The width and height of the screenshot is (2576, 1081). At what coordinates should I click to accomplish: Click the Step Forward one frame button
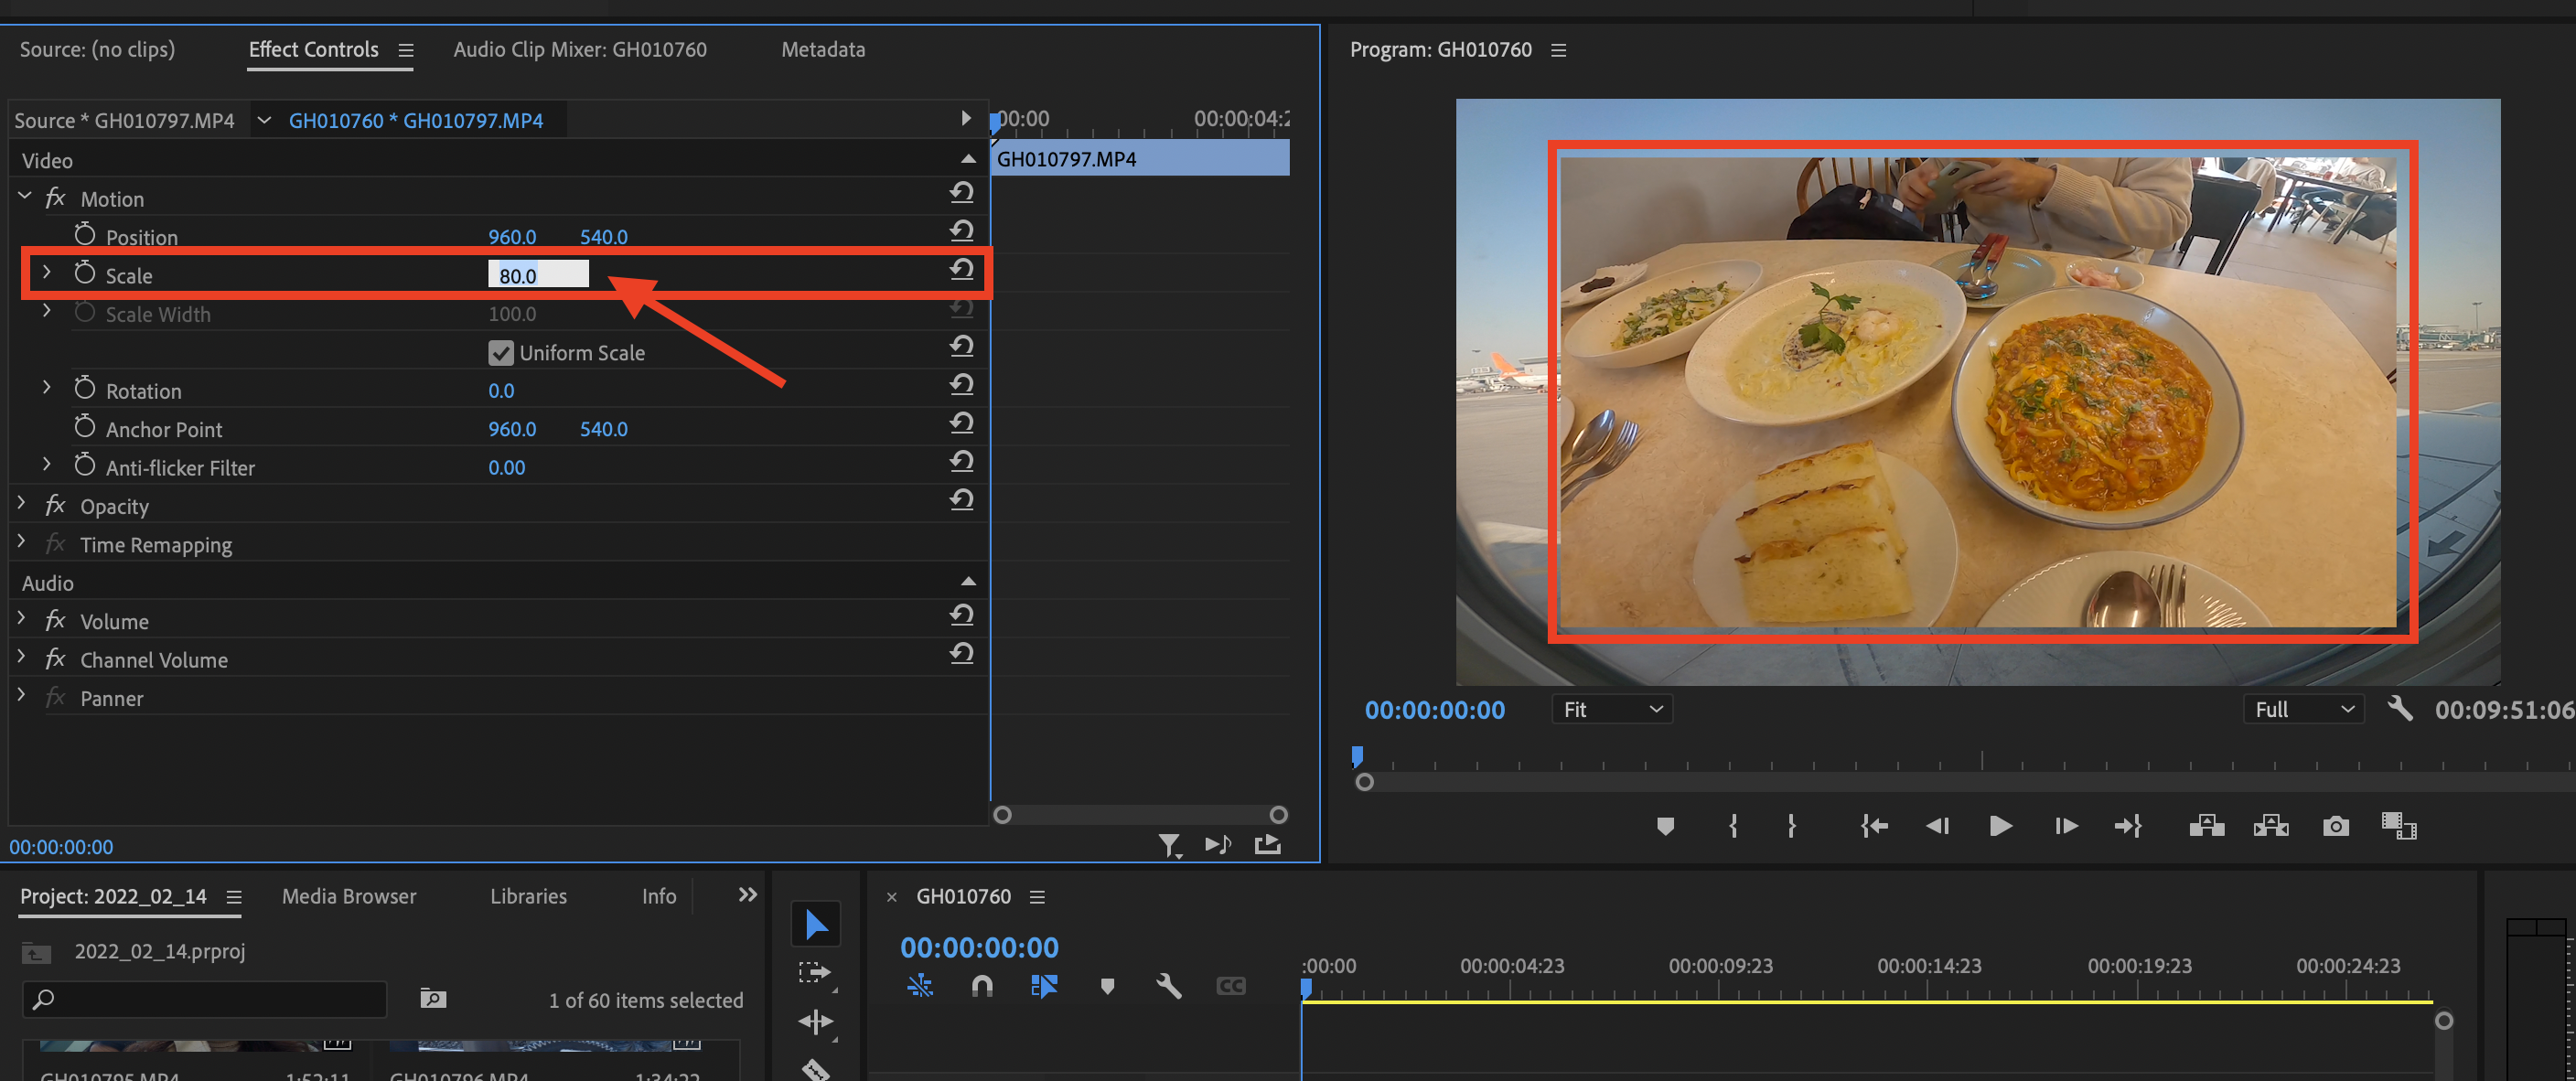(x=2066, y=826)
